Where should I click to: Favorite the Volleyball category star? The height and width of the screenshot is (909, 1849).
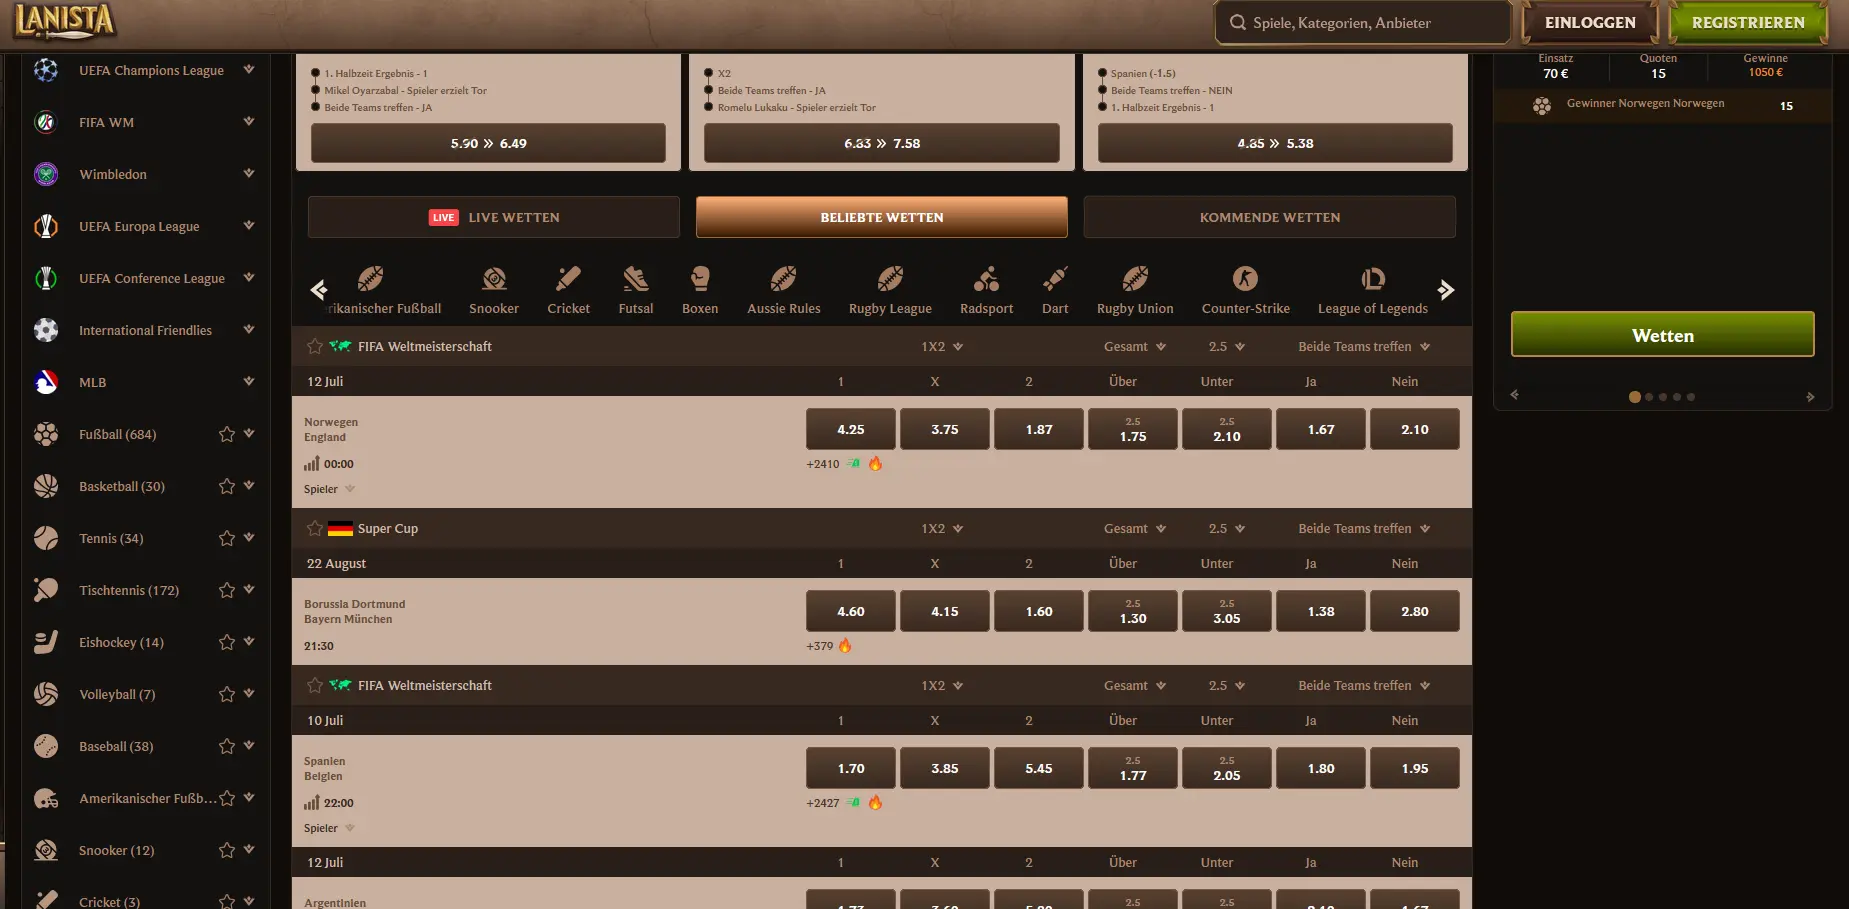click(227, 694)
